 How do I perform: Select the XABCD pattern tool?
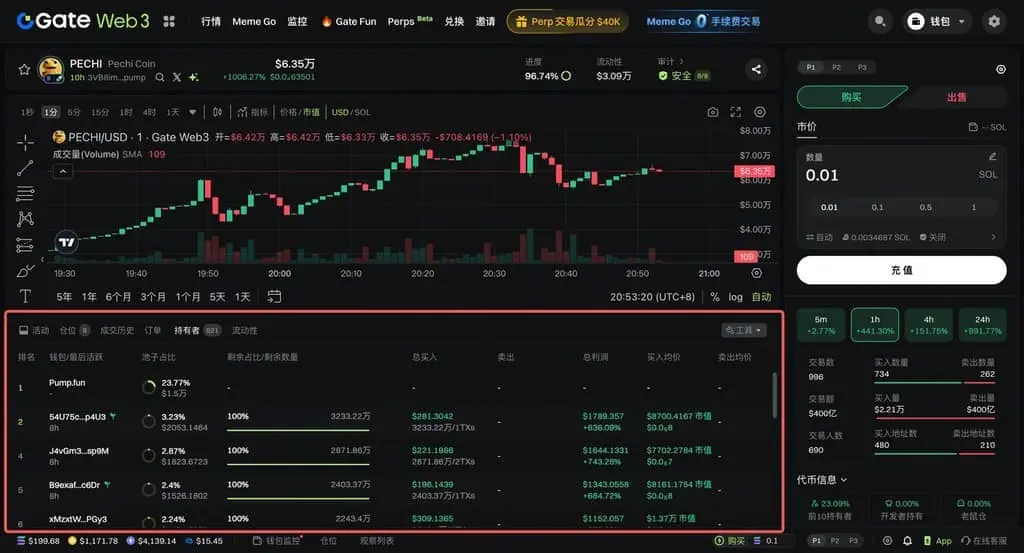pos(25,219)
